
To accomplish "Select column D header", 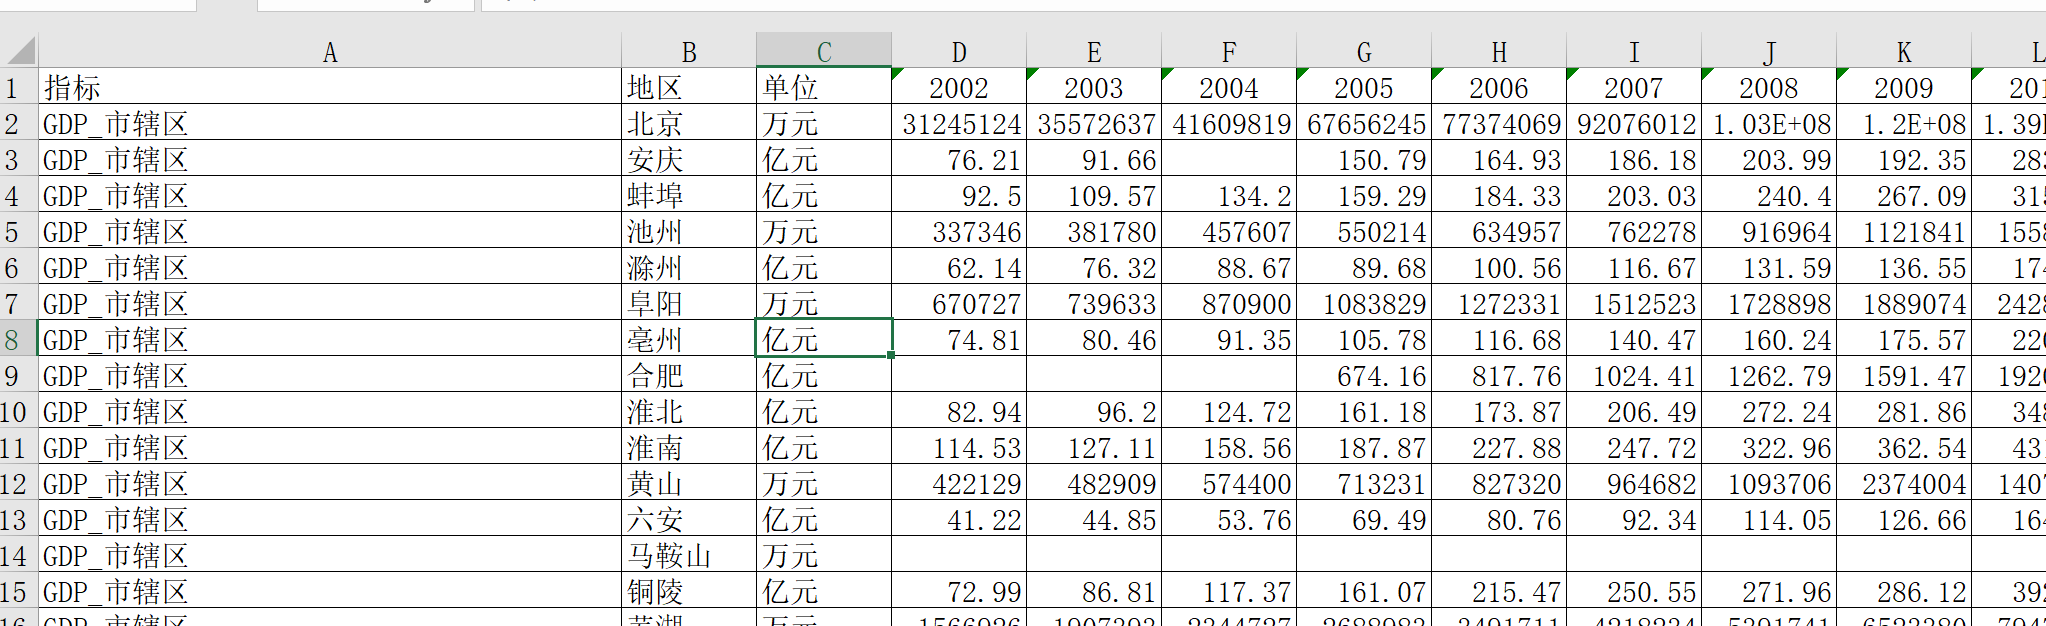I will [959, 51].
